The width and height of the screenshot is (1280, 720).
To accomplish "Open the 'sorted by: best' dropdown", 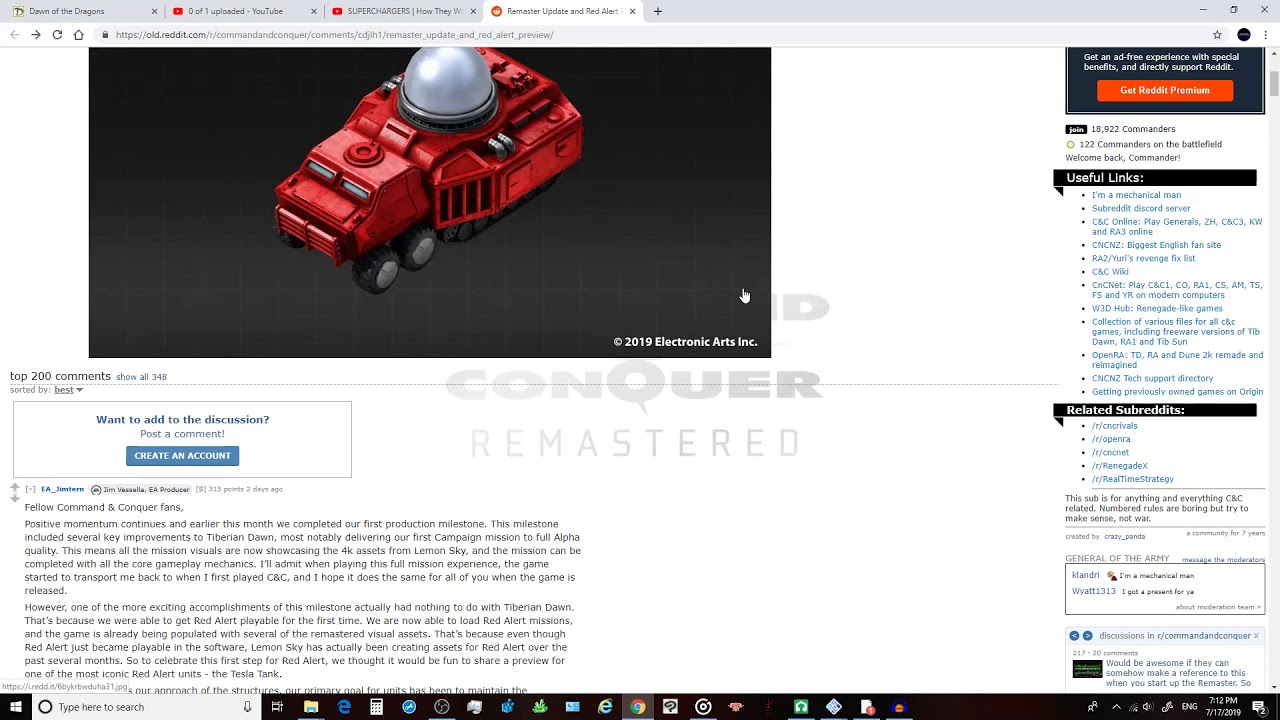I will tap(68, 390).
